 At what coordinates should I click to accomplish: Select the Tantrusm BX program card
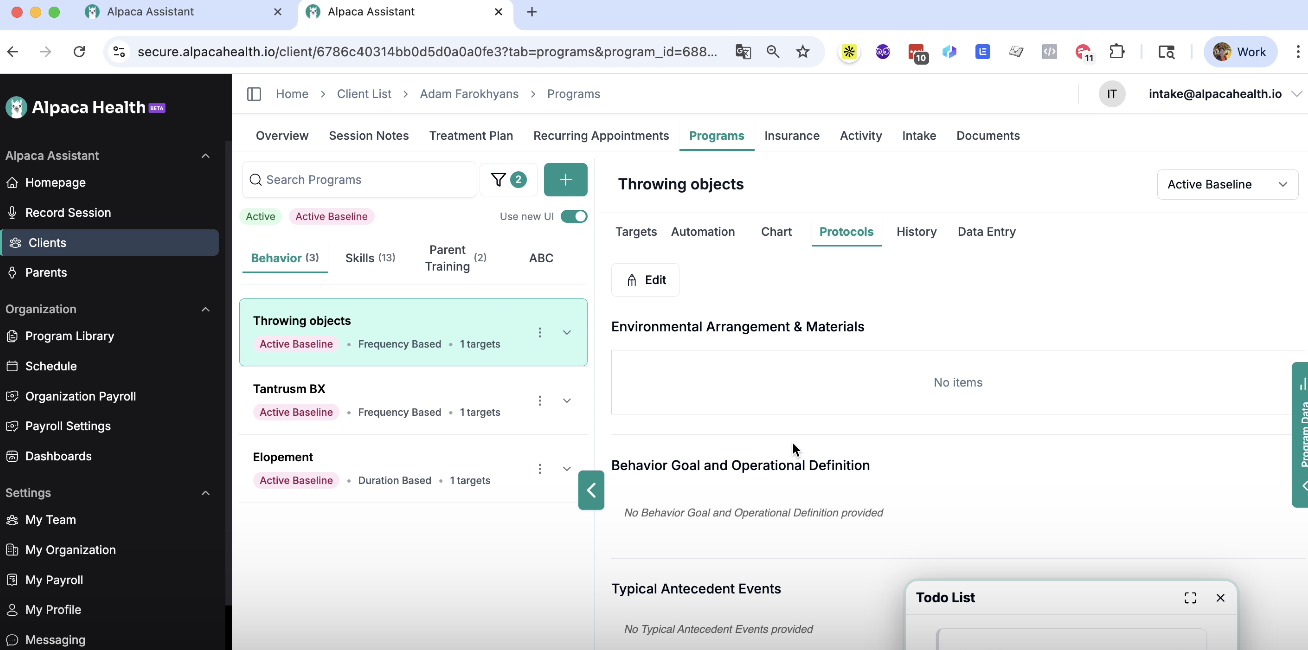tap(413, 401)
